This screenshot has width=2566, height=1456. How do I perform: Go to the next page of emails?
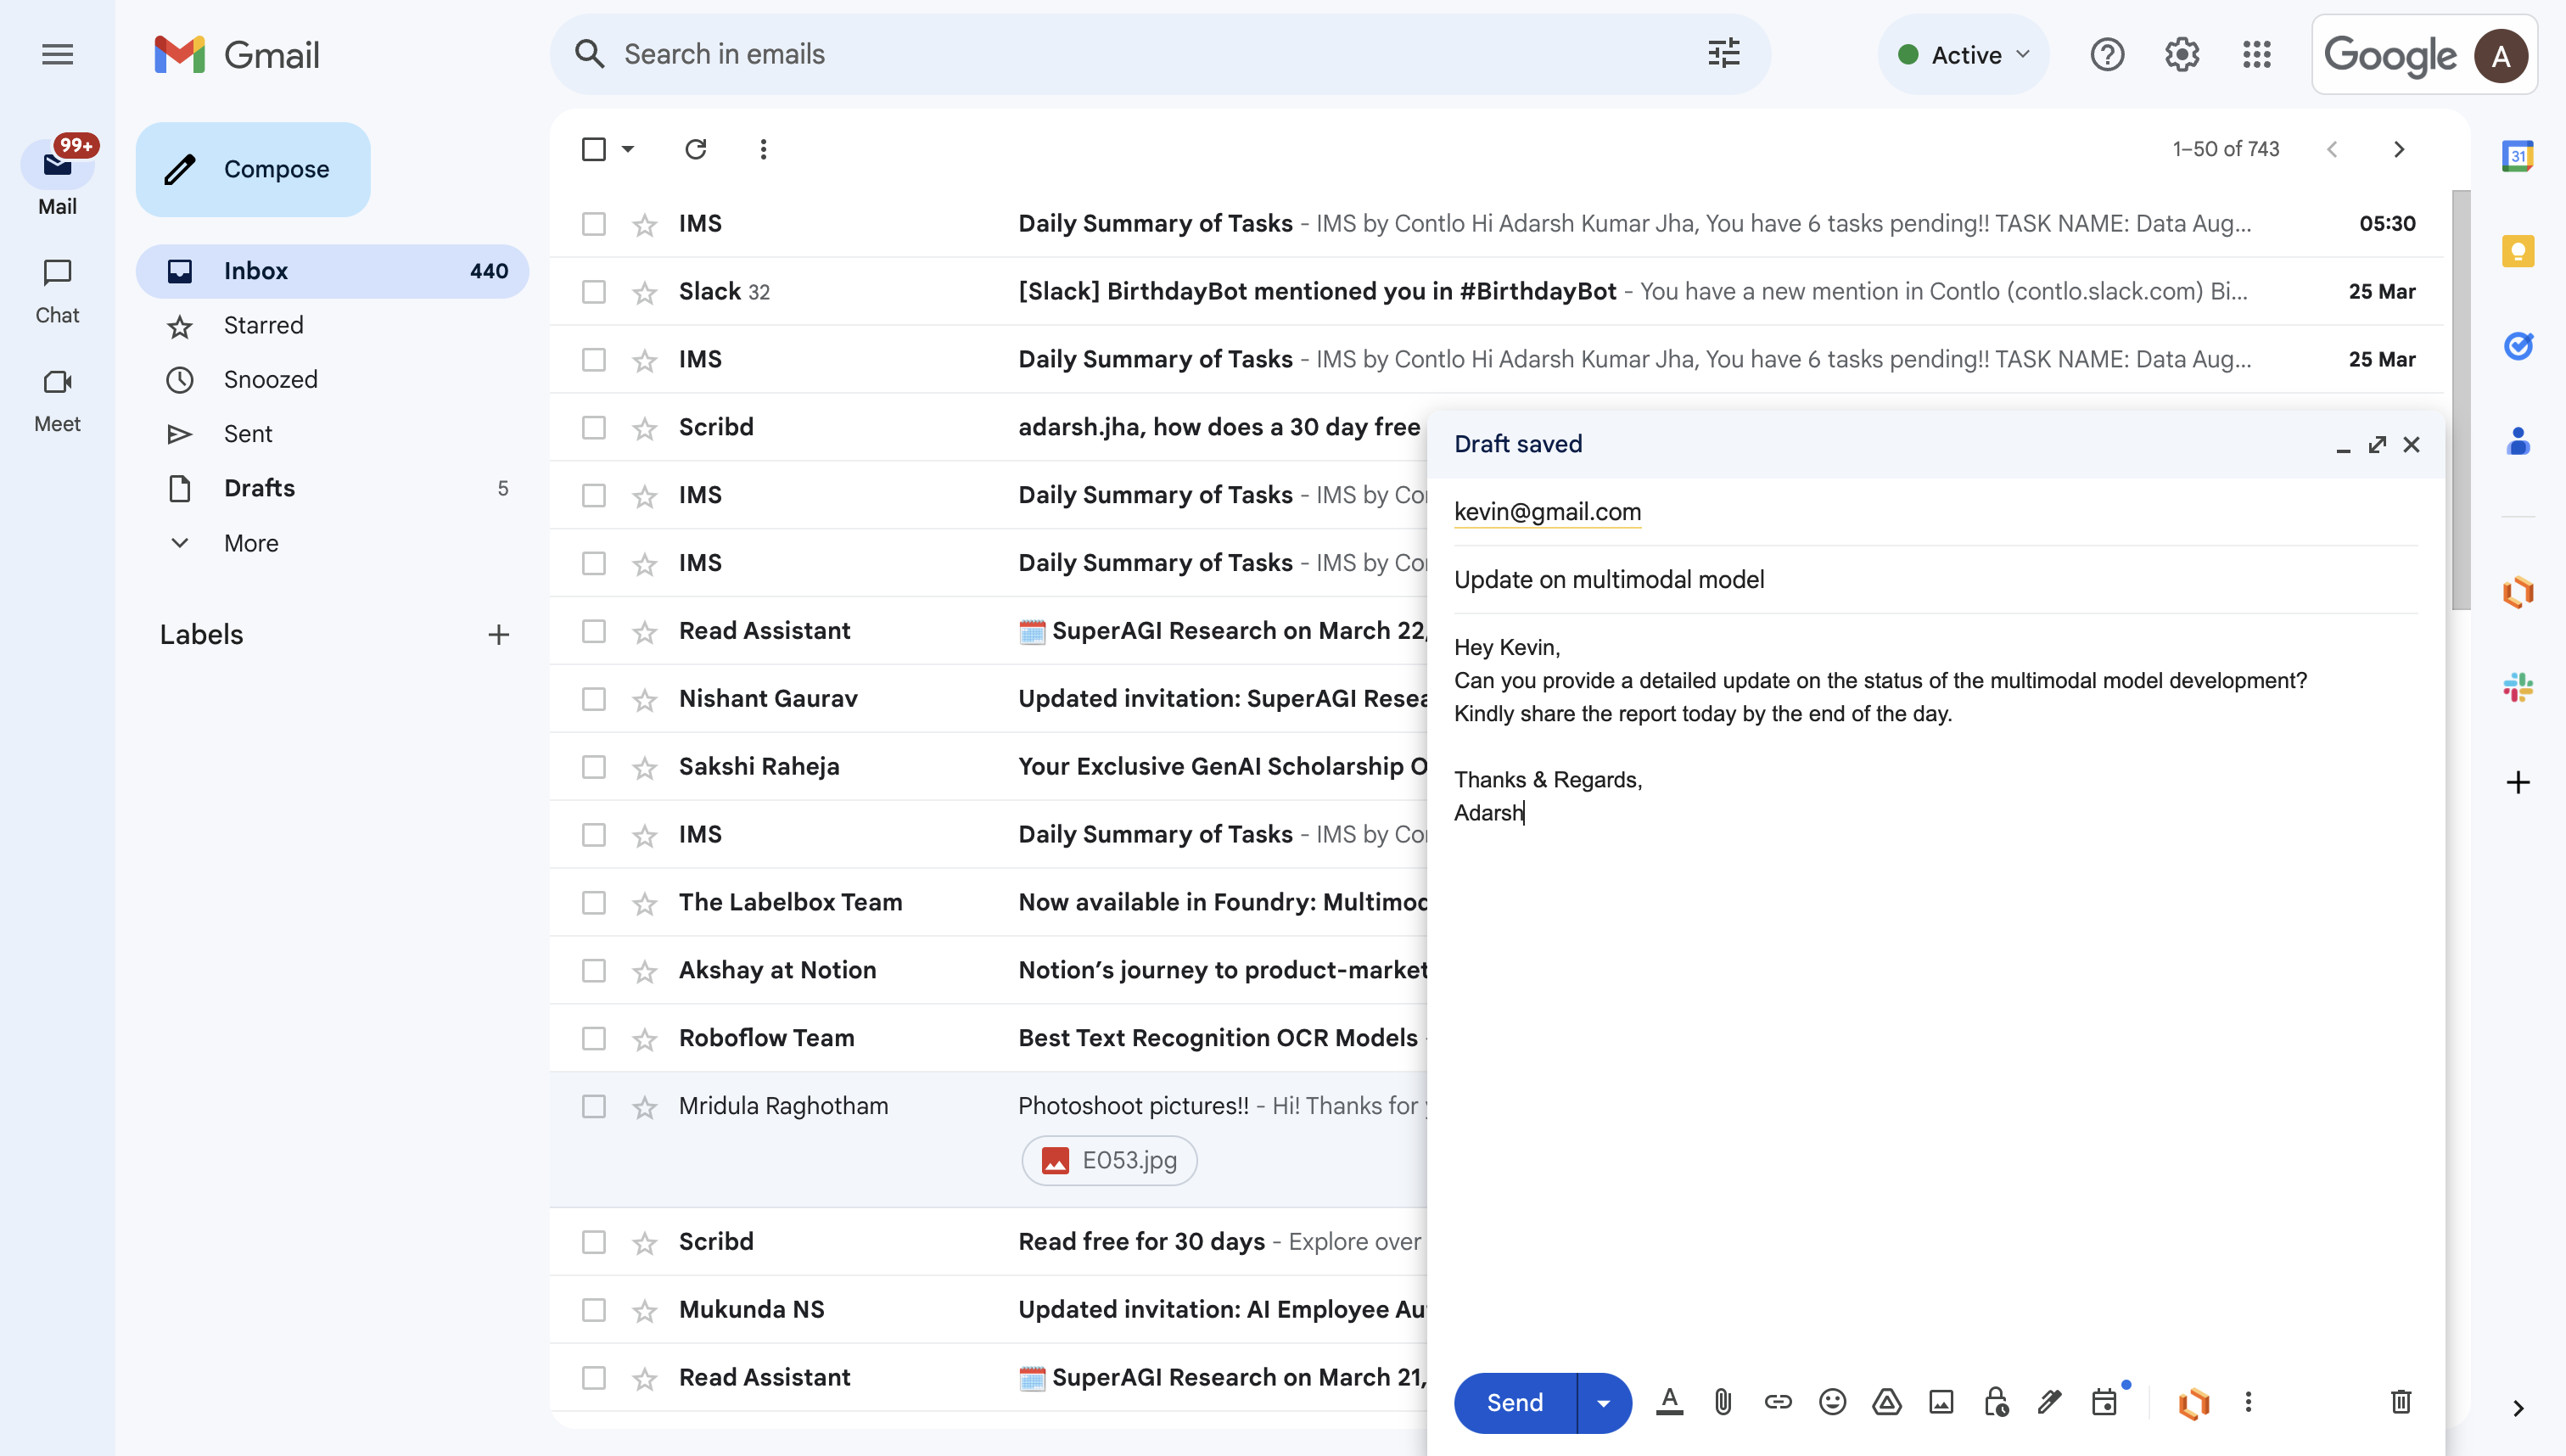(x=2398, y=149)
